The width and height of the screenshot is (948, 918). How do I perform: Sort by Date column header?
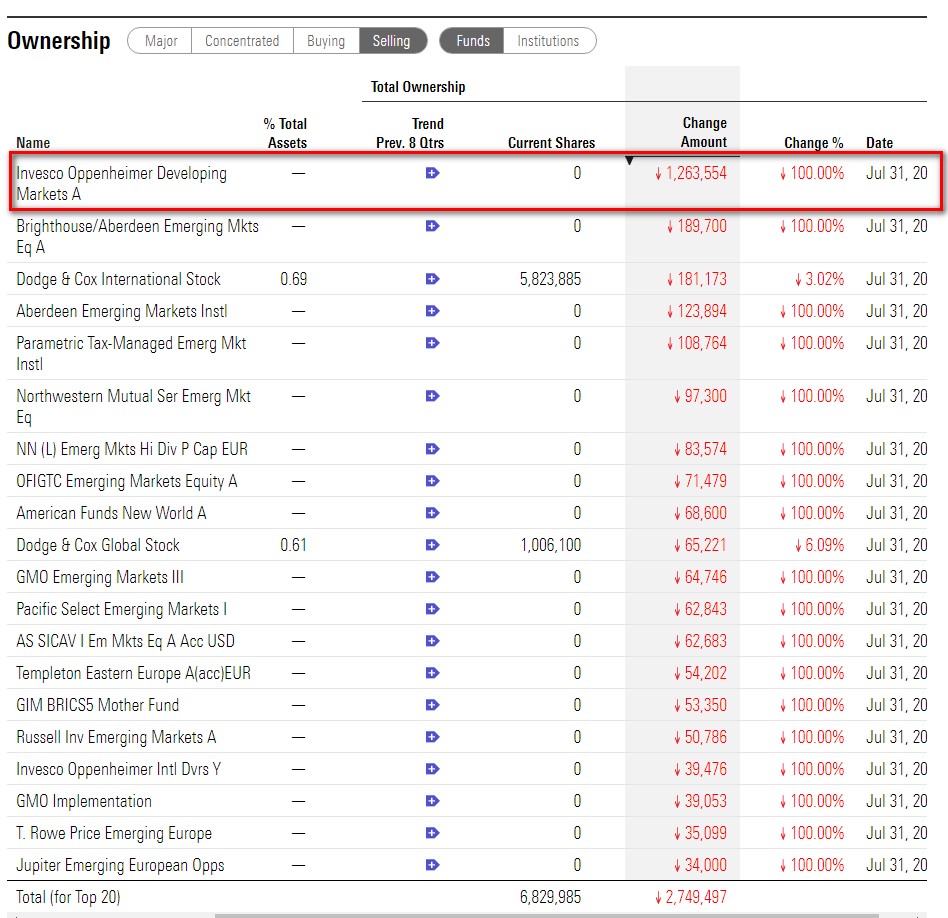coord(879,143)
